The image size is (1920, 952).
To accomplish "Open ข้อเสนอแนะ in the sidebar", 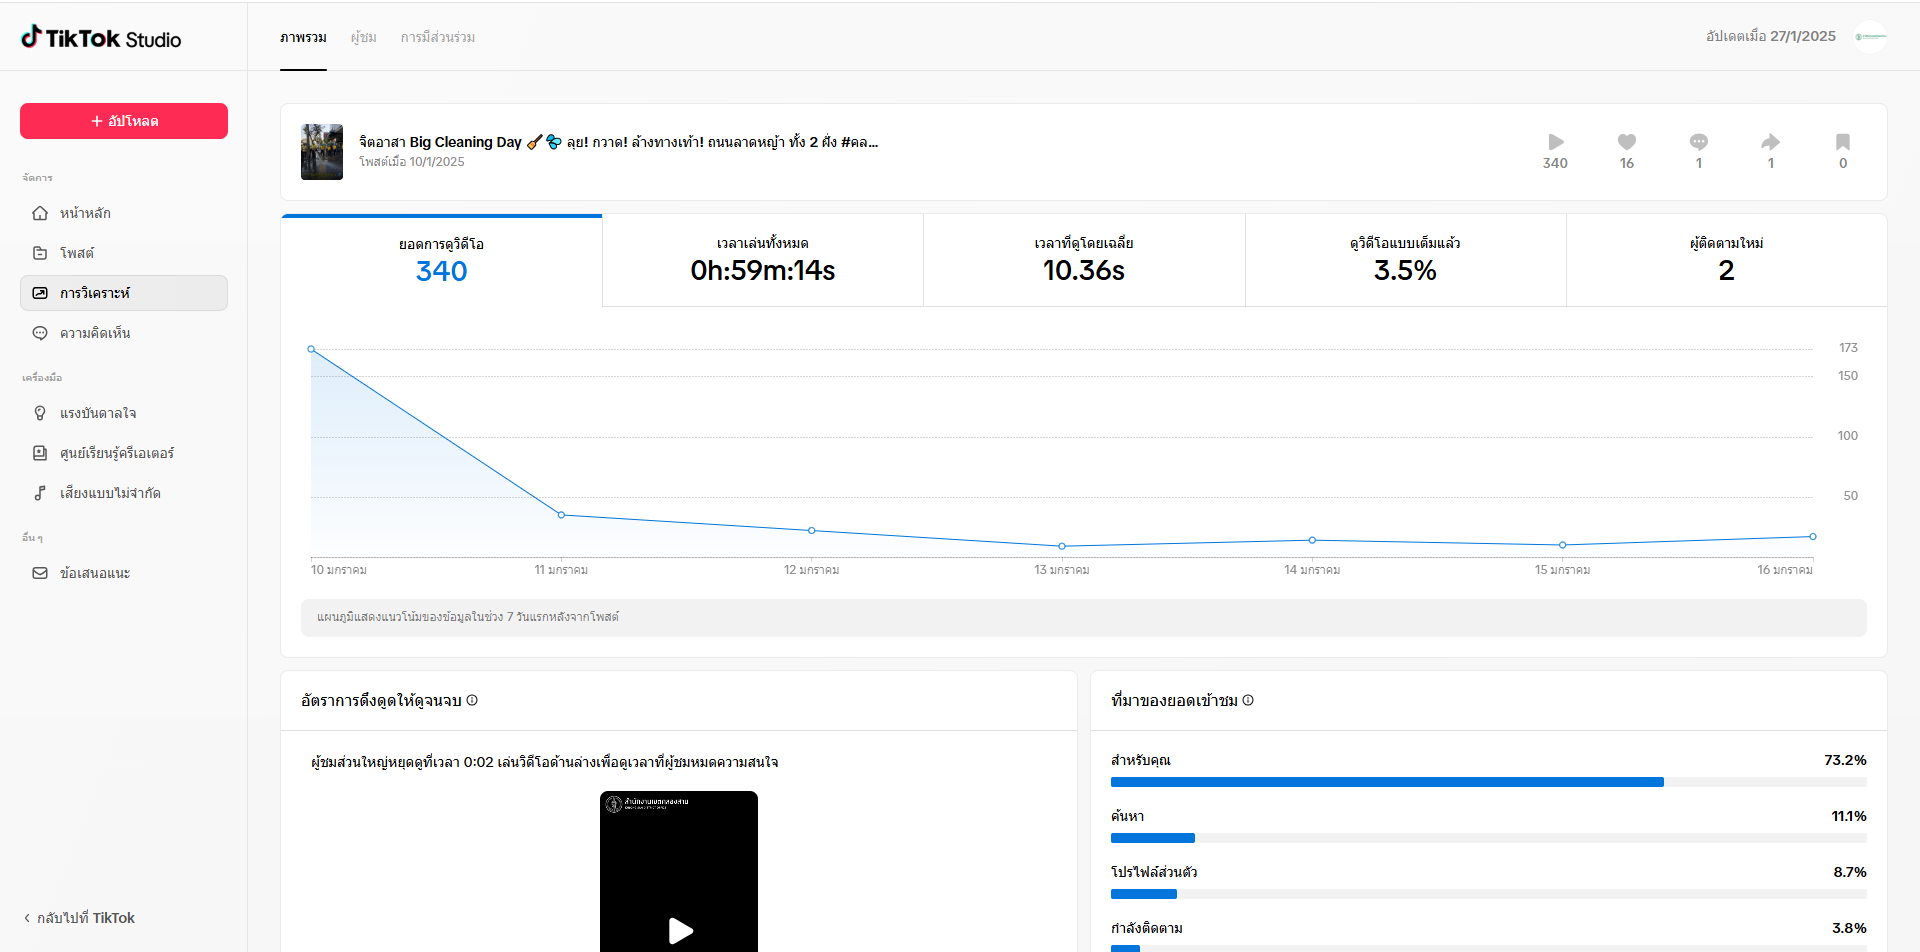I will tap(124, 573).
